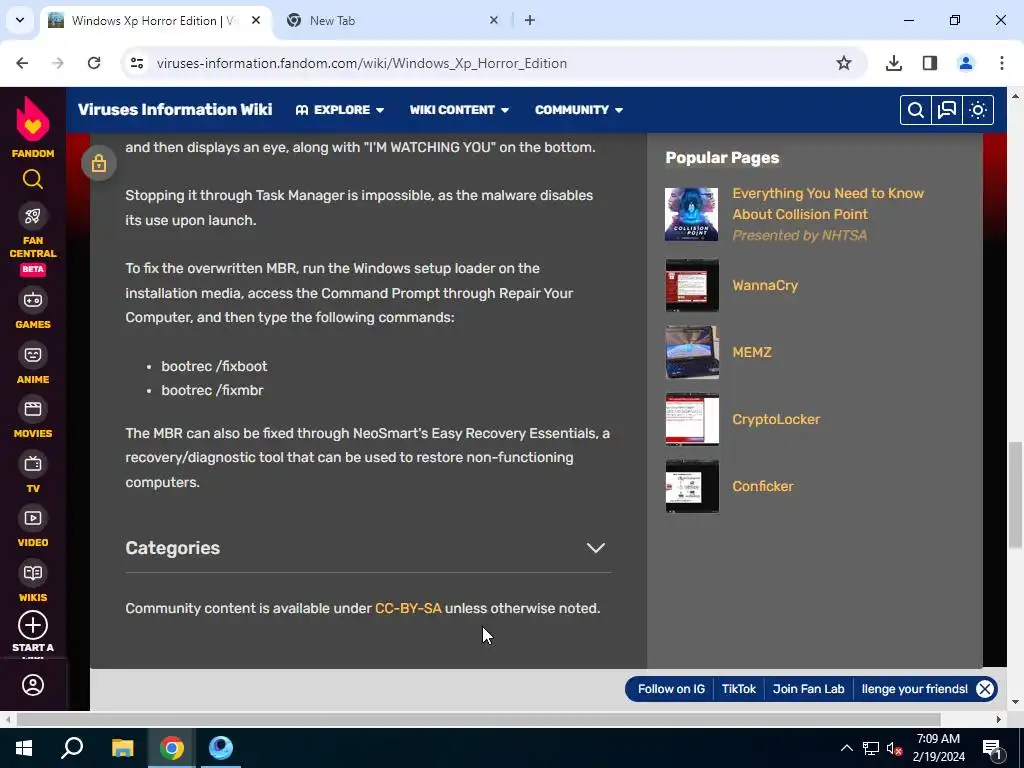Viewport: 1024px width, 768px height.
Task: Open the WannaCry popular page link
Action: (765, 285)
